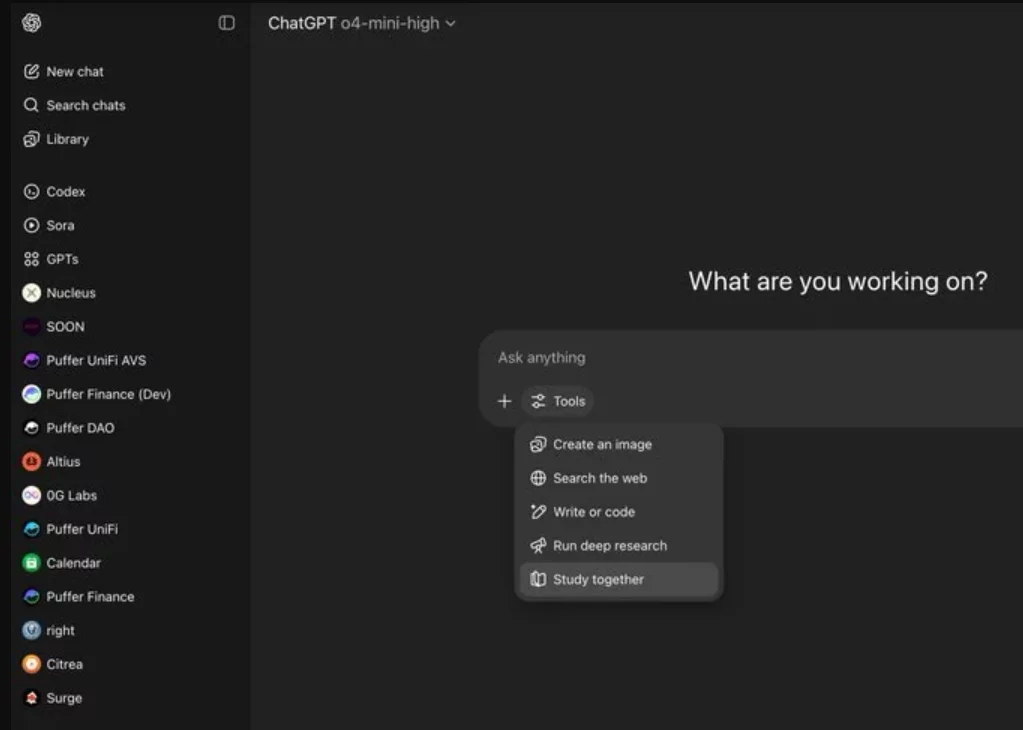Click the Search chats magnifier icon
Viewport: 1023px width, 730px height.
coord(31,105)
